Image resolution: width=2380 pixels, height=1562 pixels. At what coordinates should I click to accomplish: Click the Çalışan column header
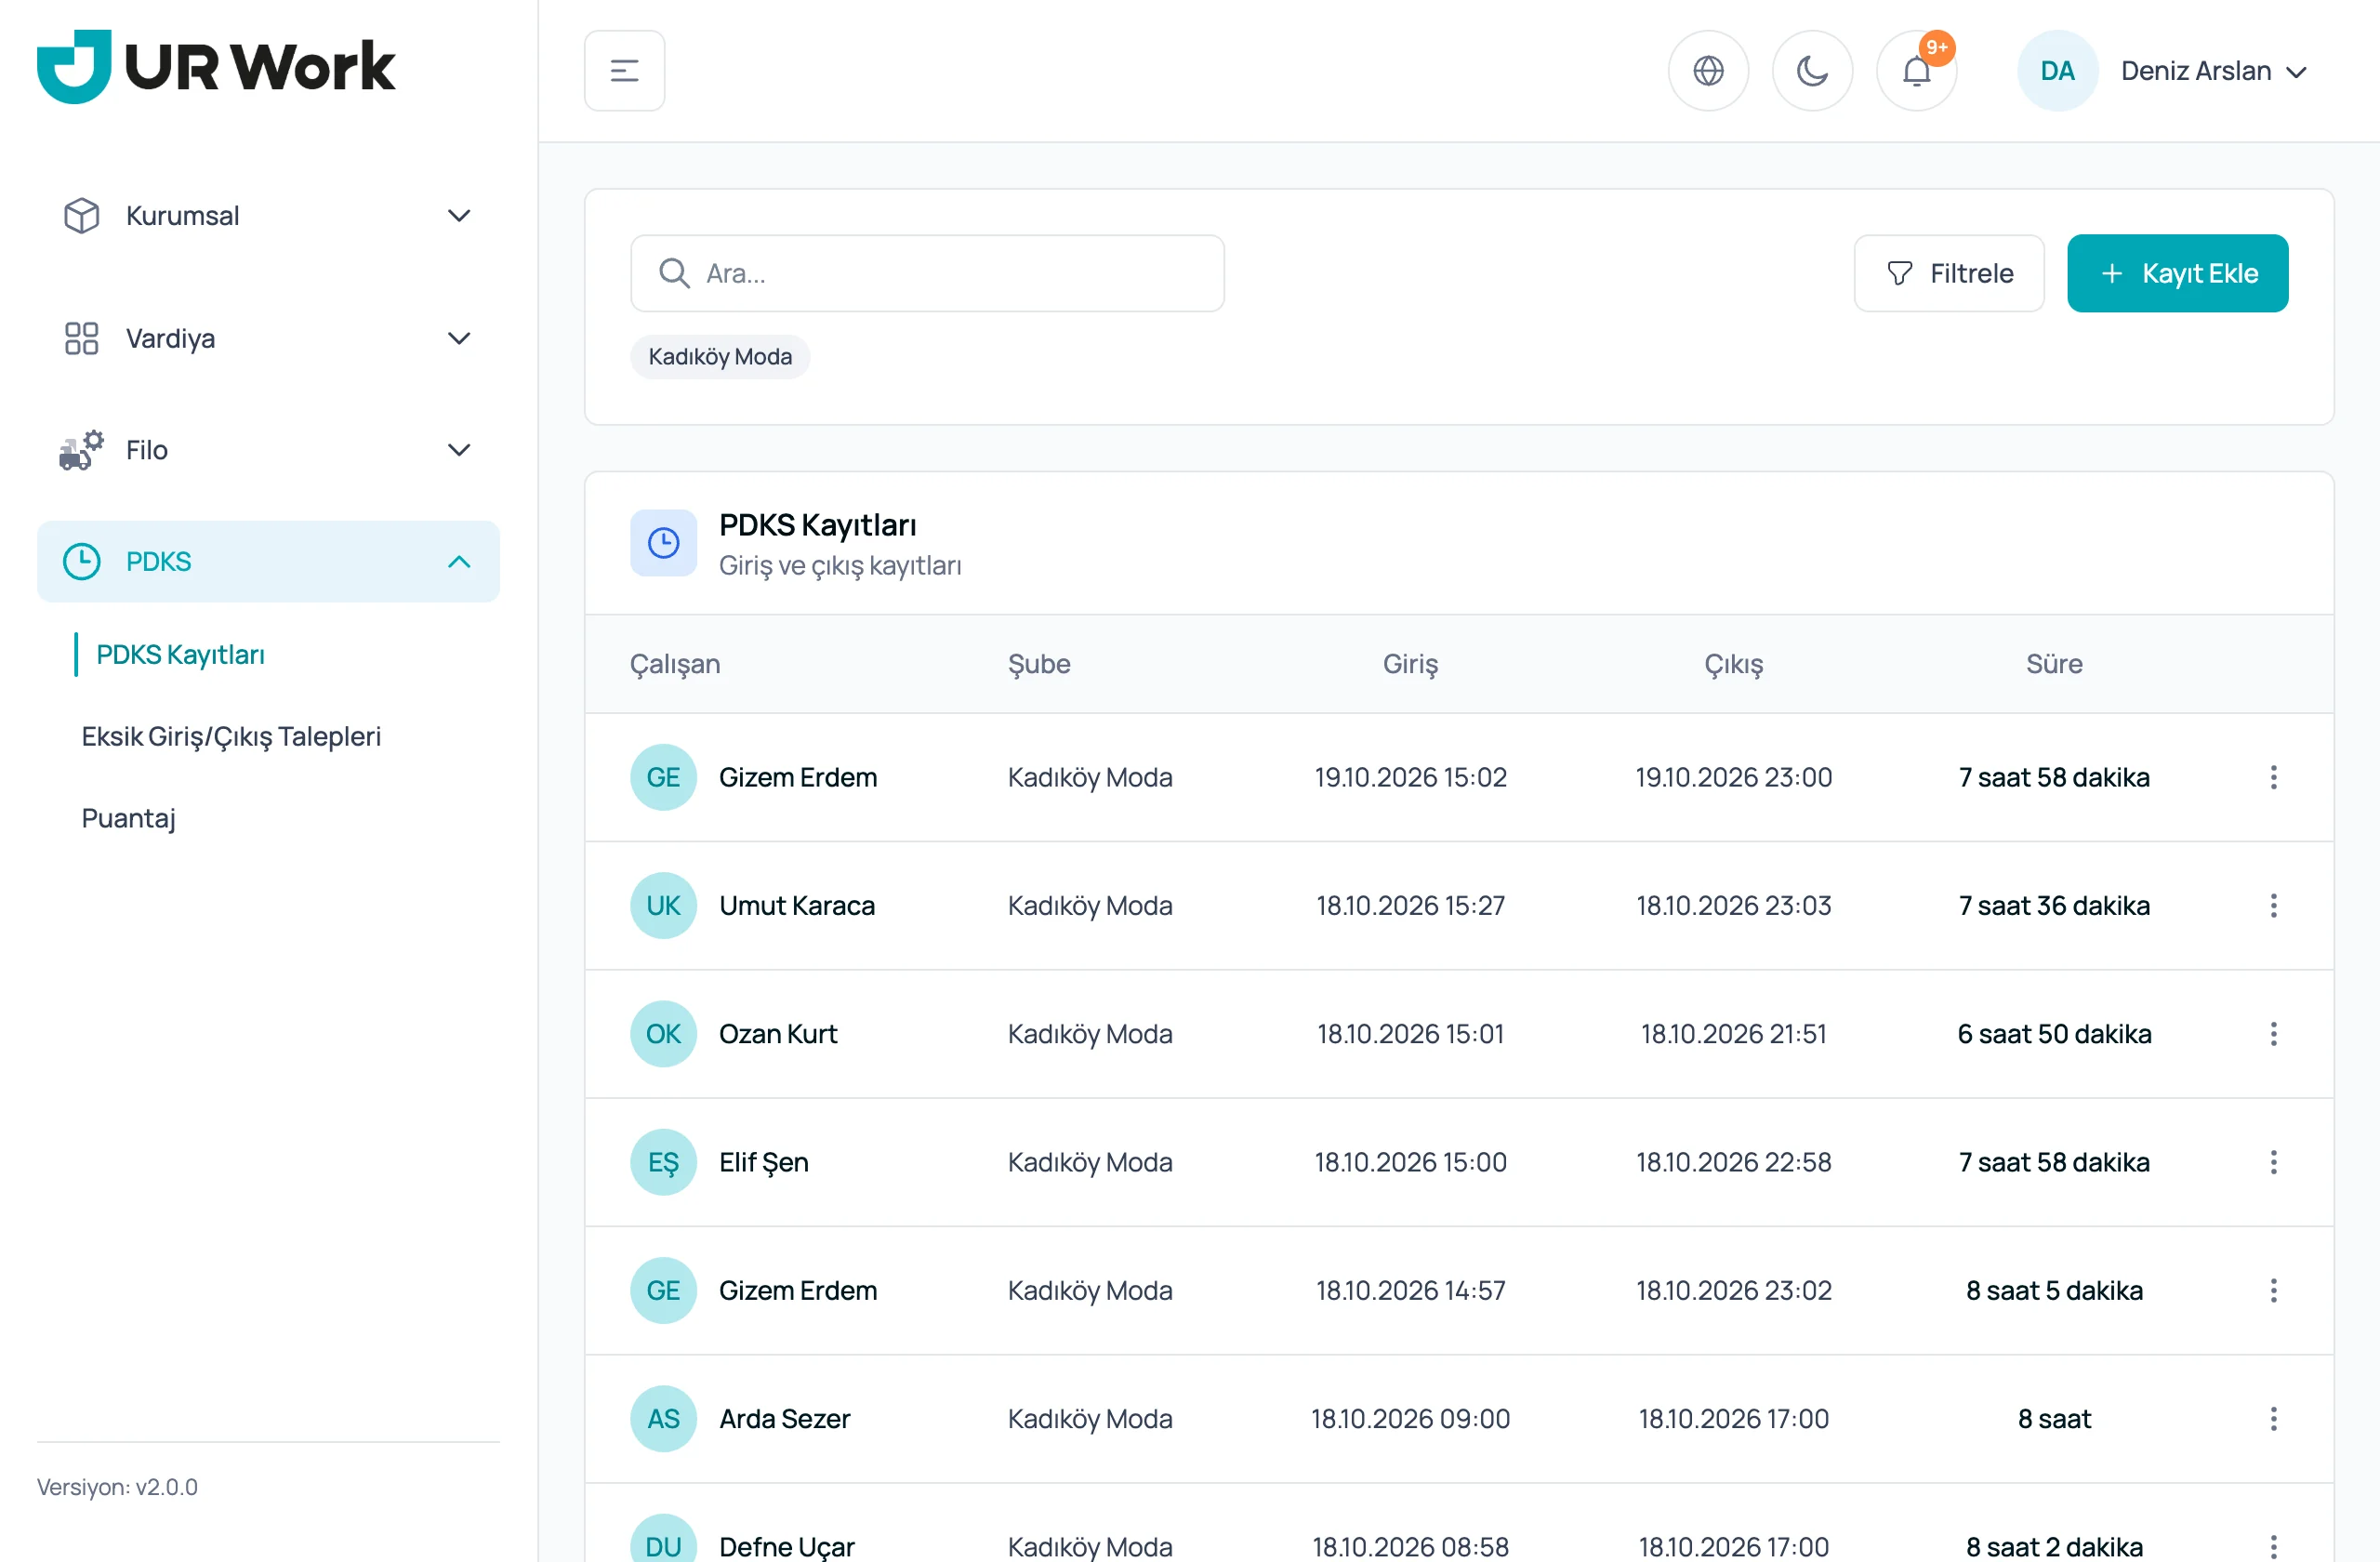[675, 663]
